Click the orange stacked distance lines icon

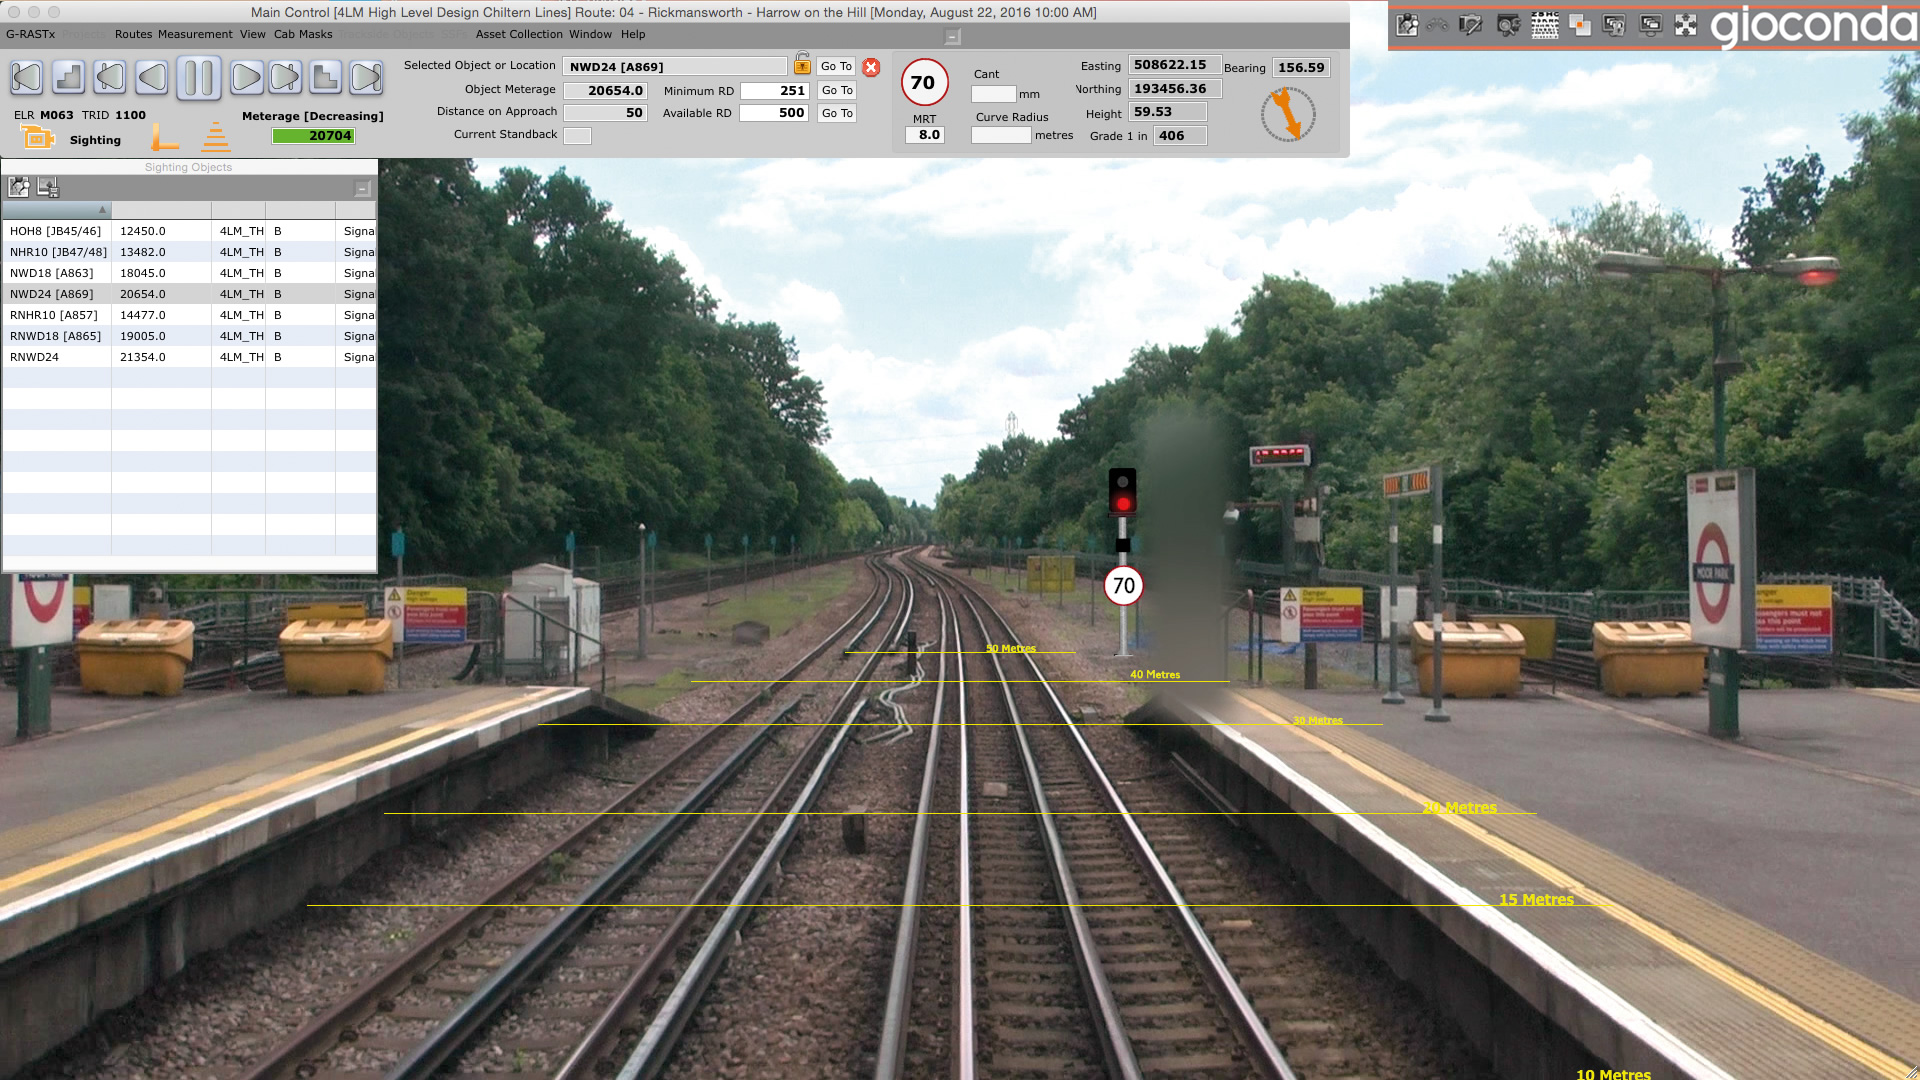[x=216, y=137]
